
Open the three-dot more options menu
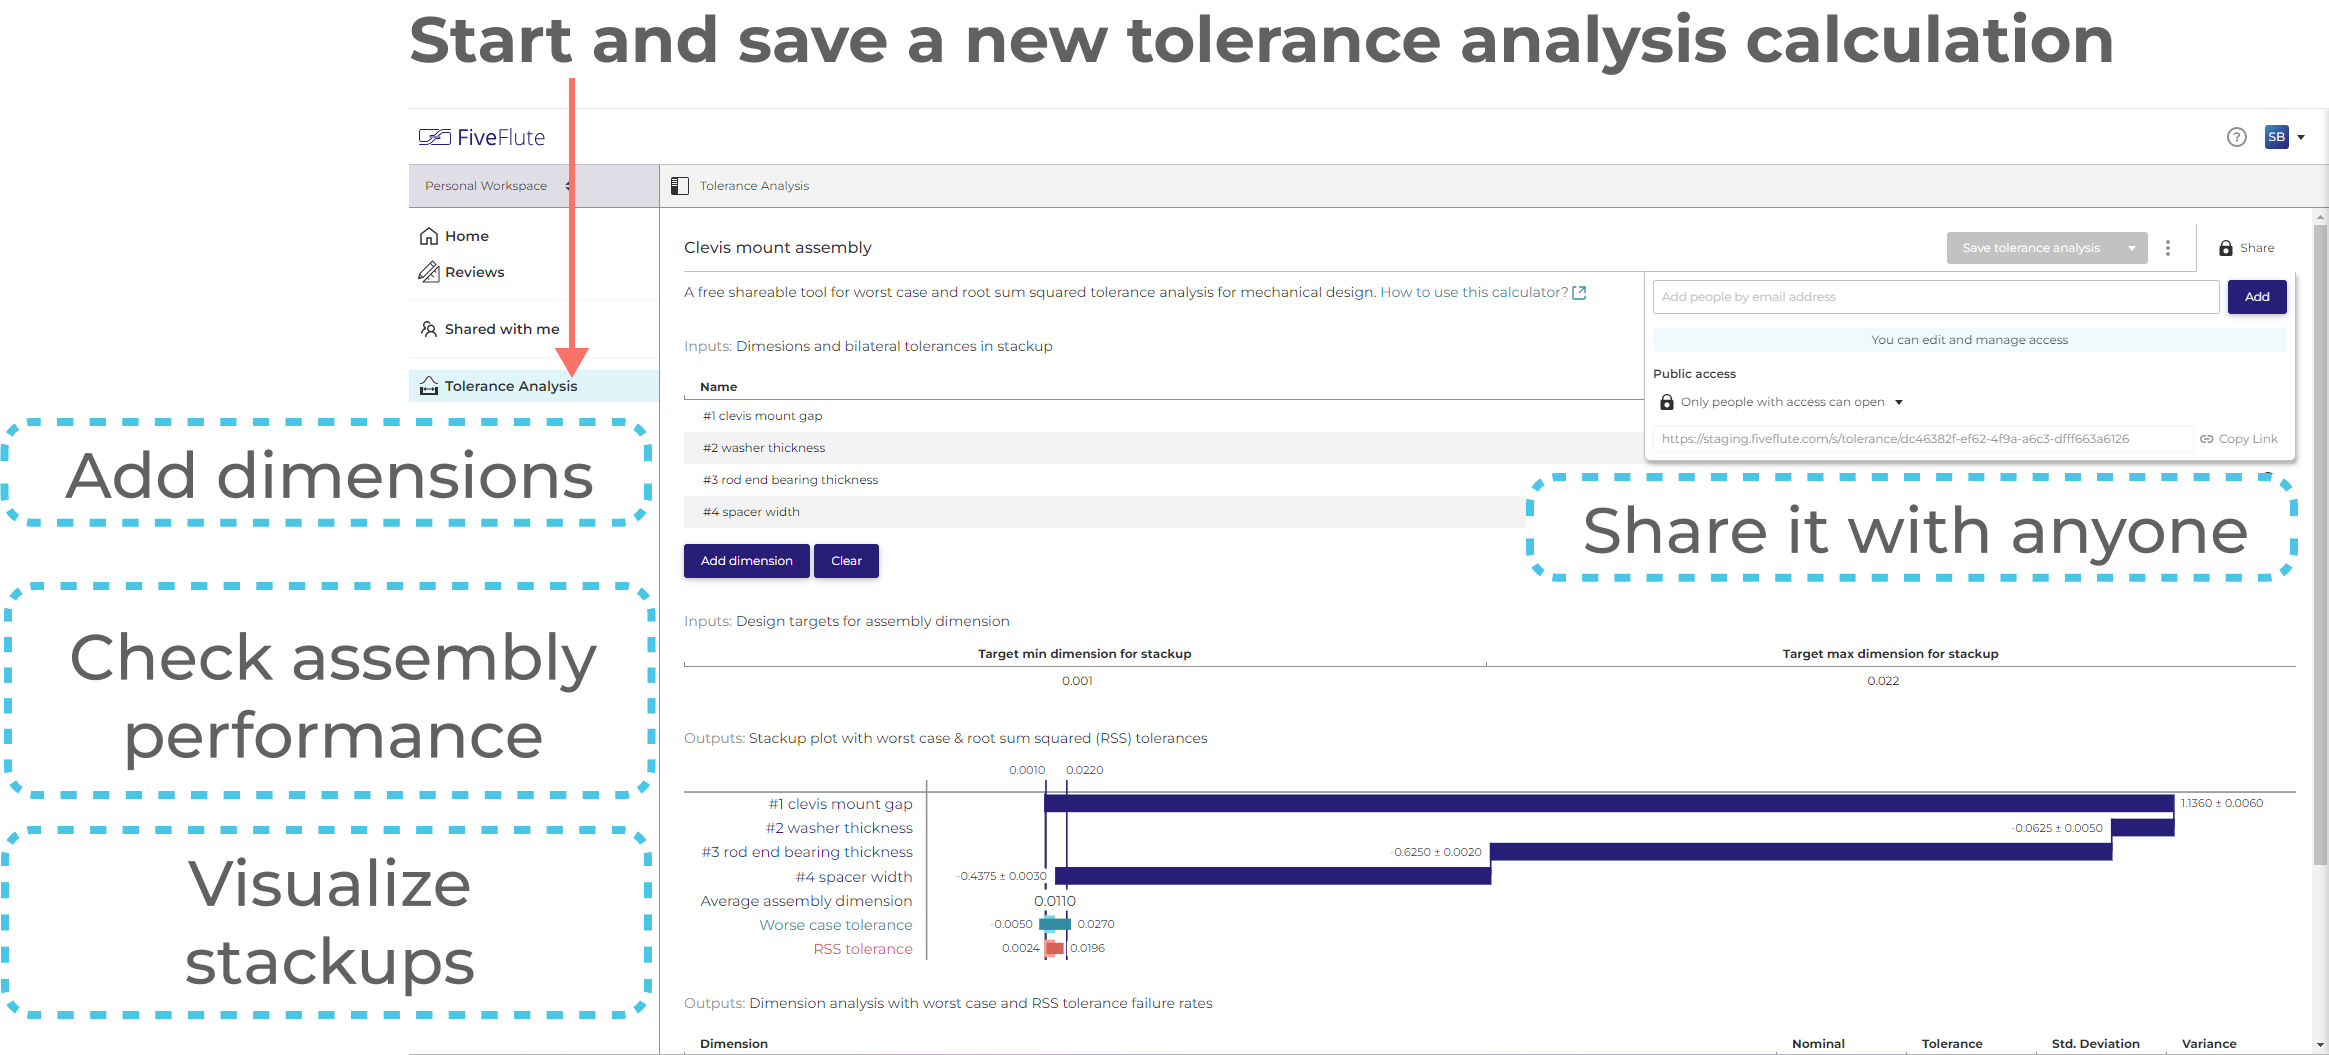pyautogui.click(x=2168, y=248)
